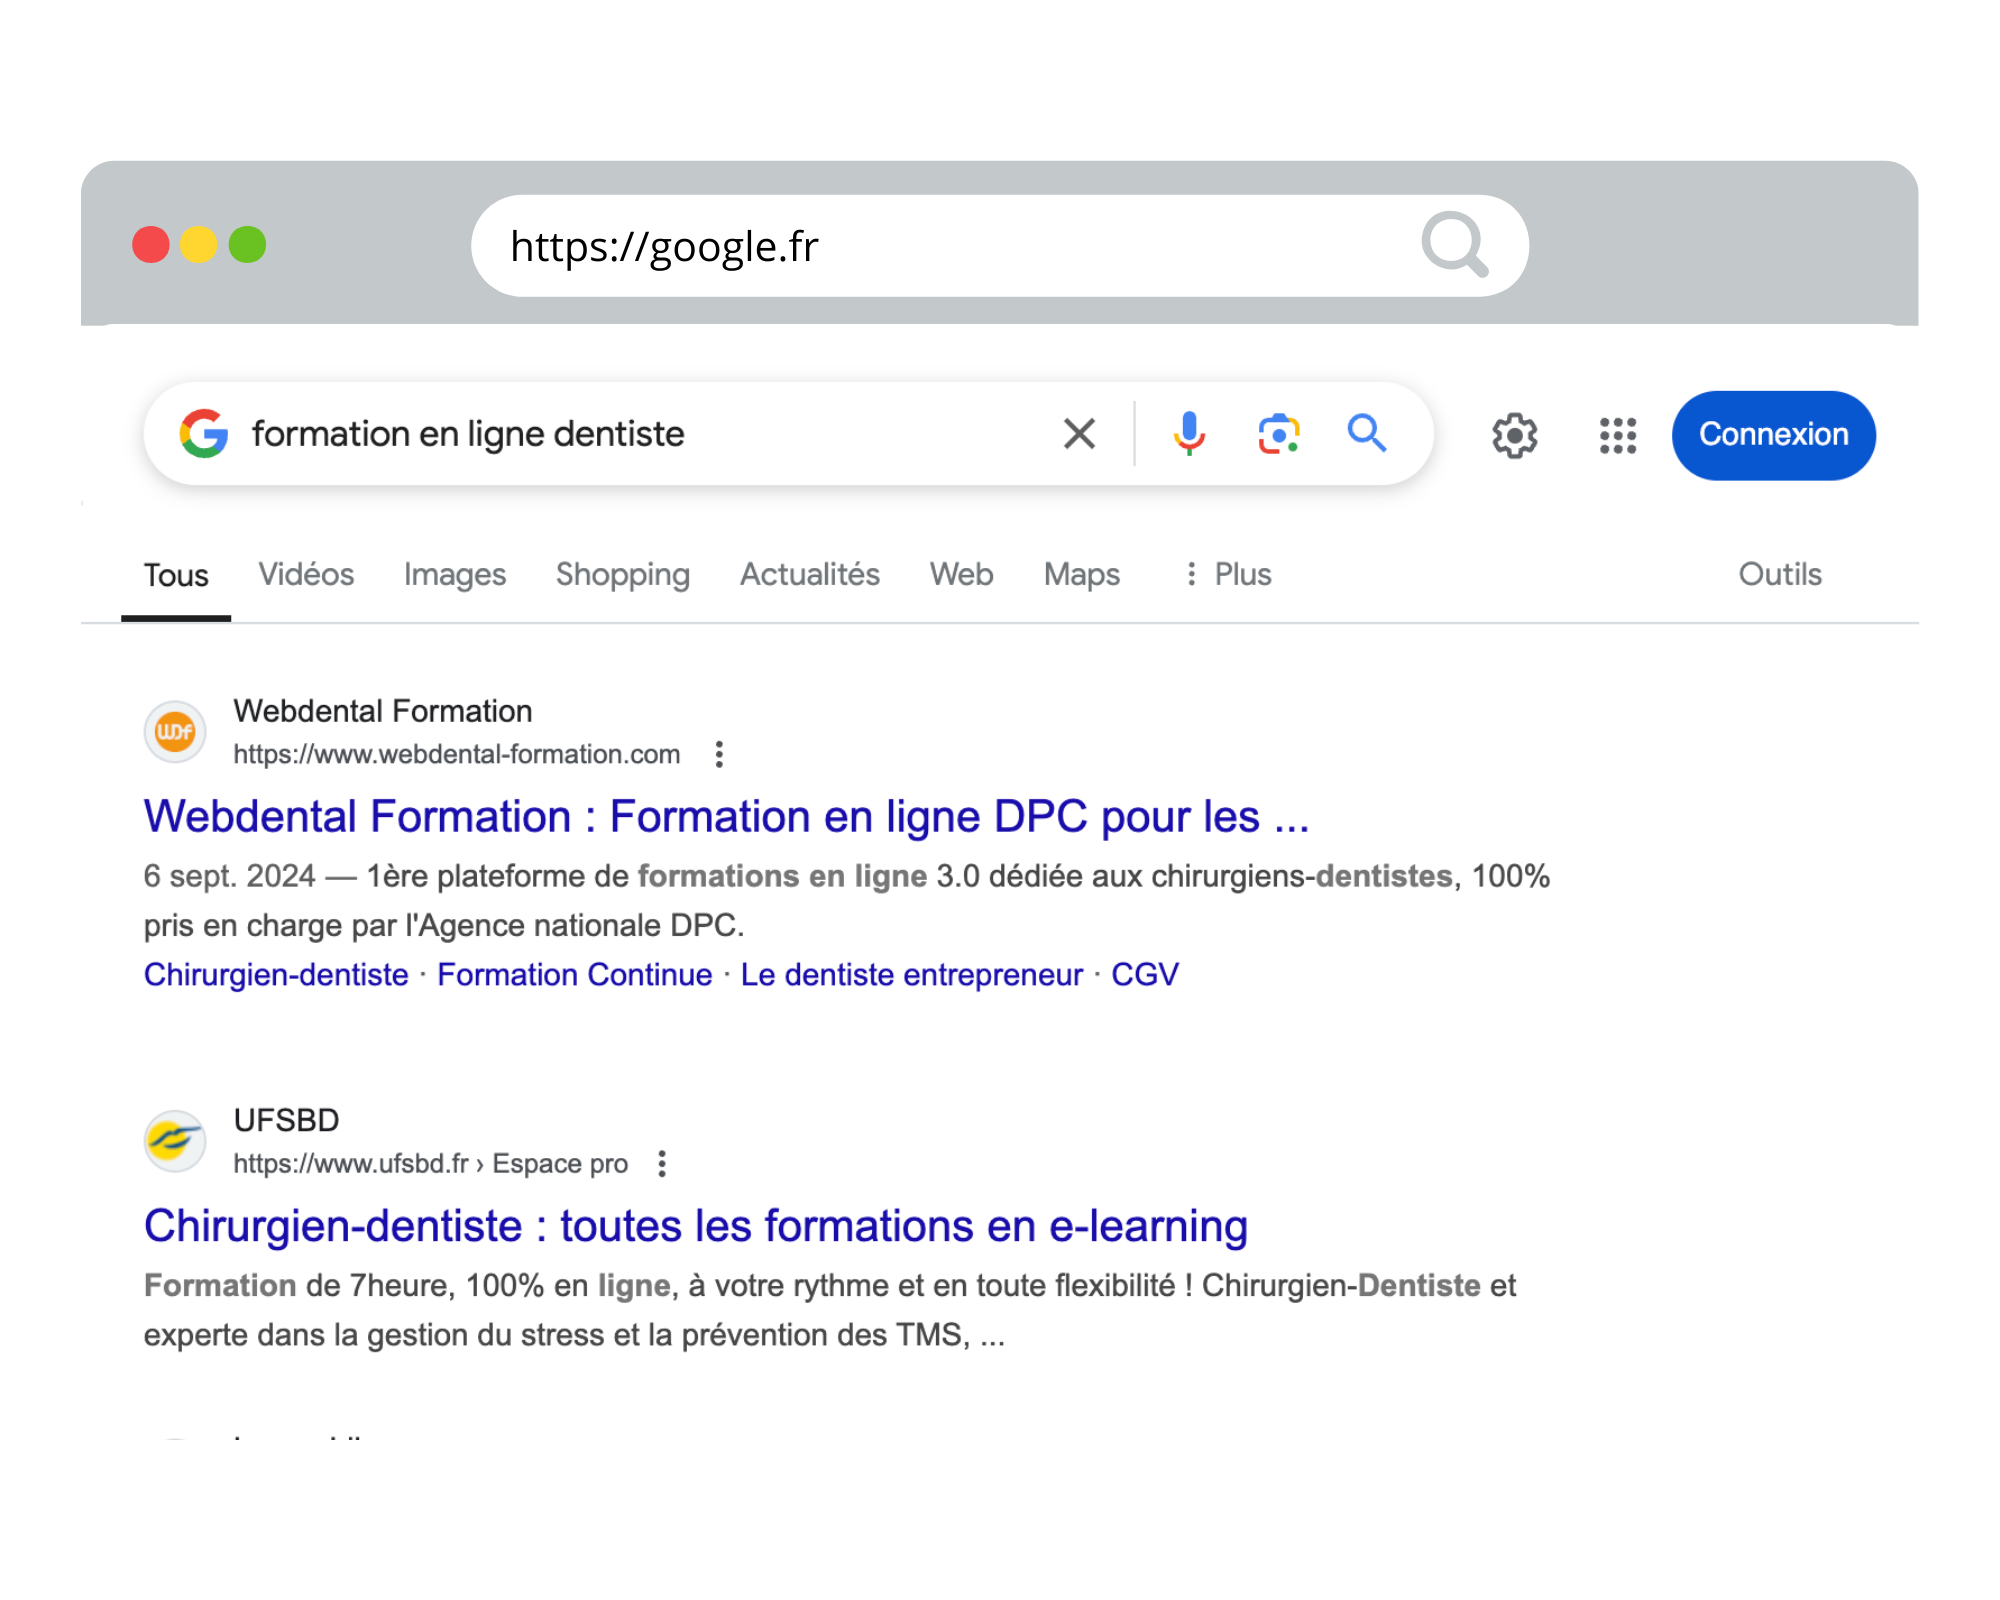2000x1600 pixels.
Task: Click the Google logo in search box
Action: pyautogui.click(x=204, y=433)
